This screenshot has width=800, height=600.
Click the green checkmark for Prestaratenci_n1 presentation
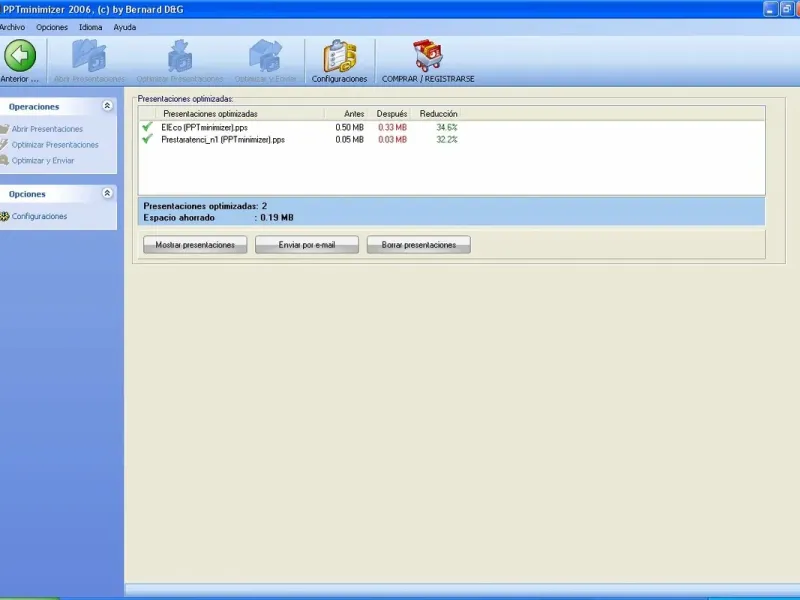point(147,139)
